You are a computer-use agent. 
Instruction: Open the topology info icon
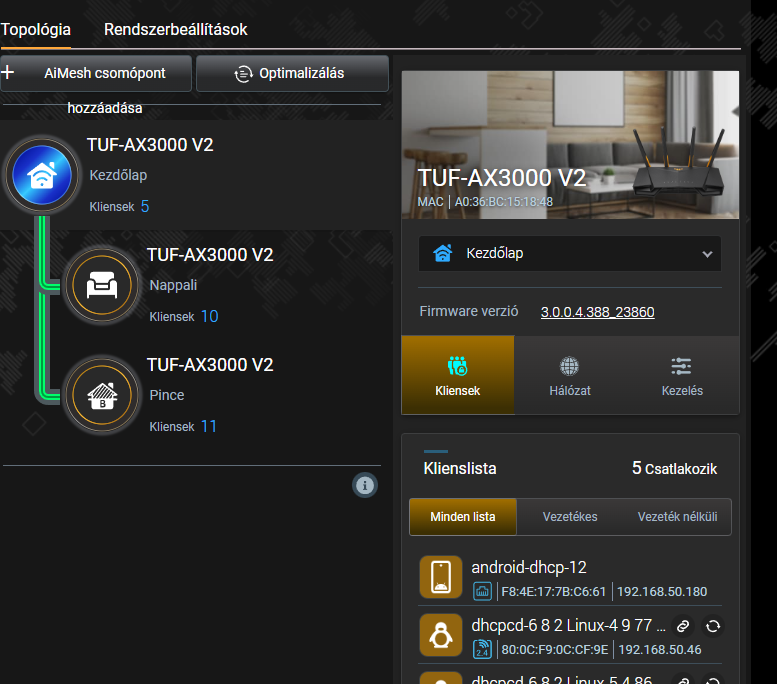tap(365, 485)
